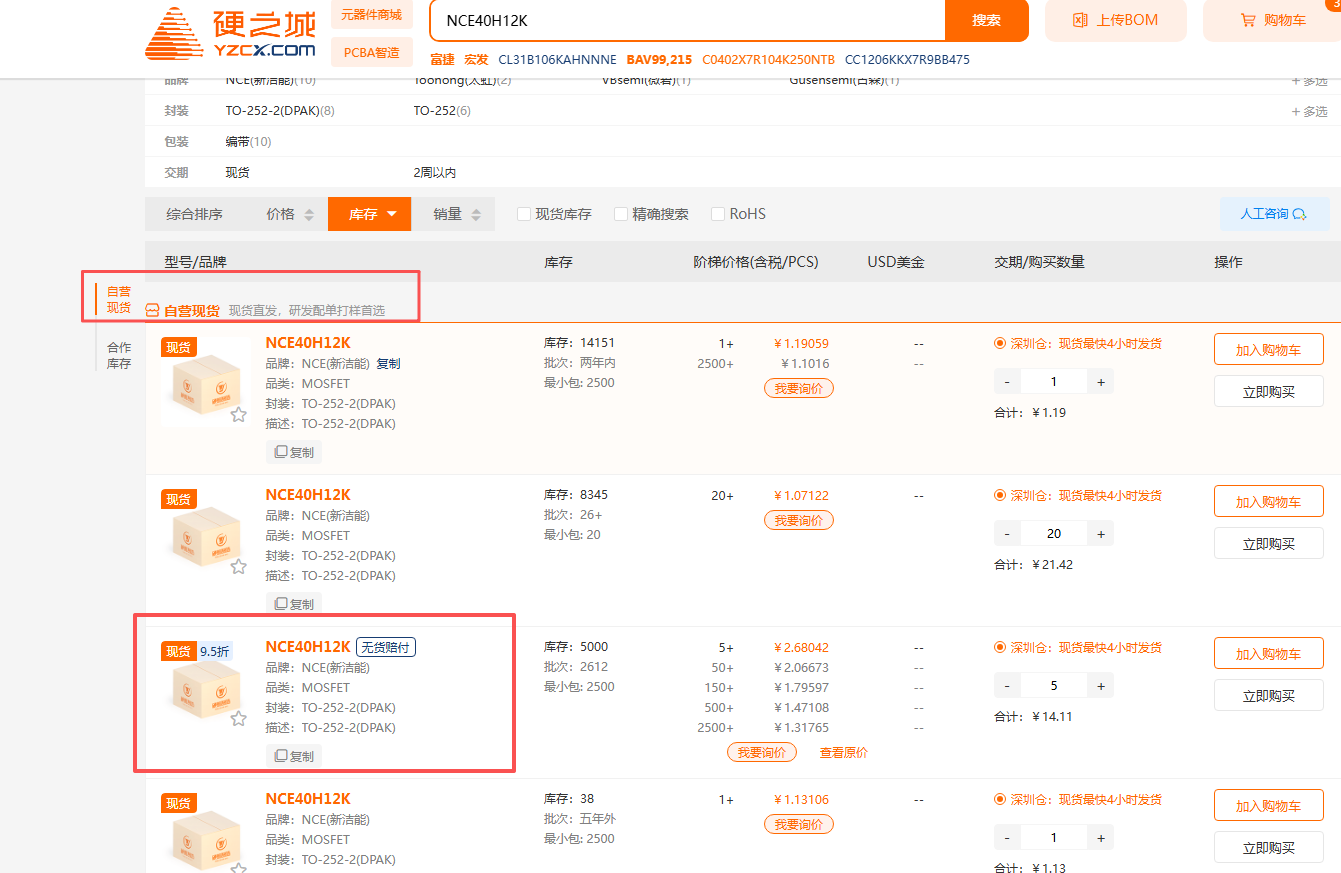Click 立即购买 for the 14151-stock item
The image size is (1341, 873).
(1268, 391)
